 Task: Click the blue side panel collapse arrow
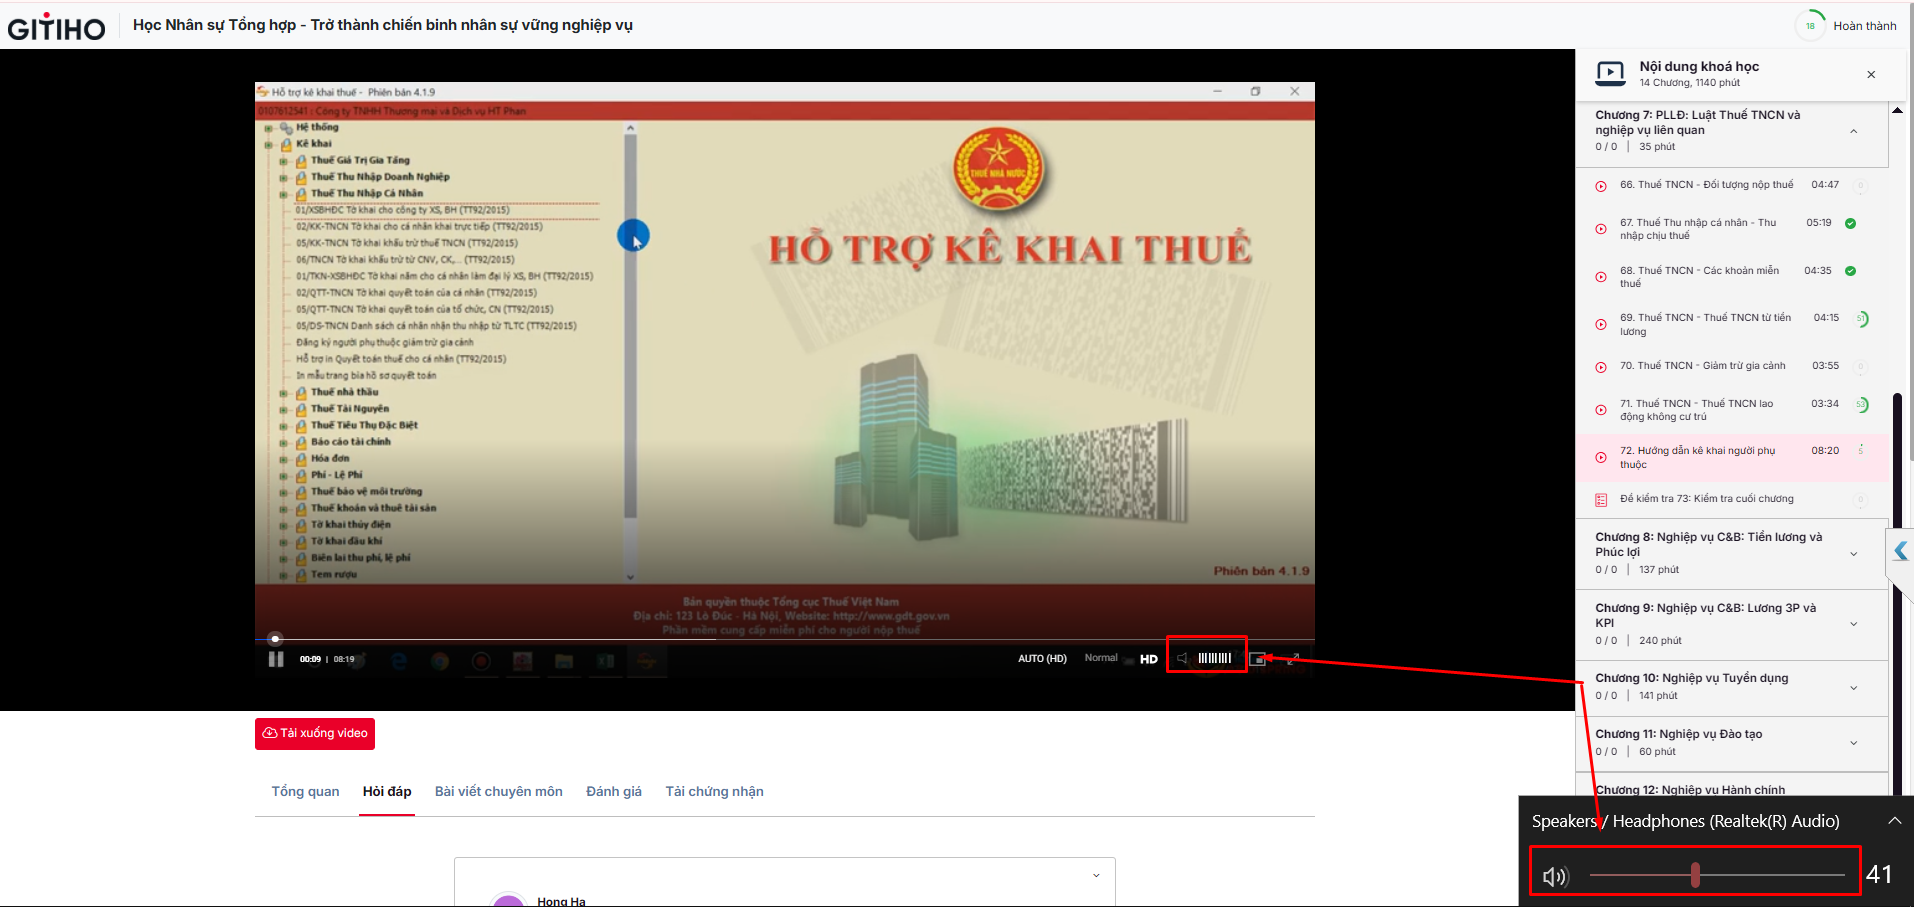[x=1900, y=551]
